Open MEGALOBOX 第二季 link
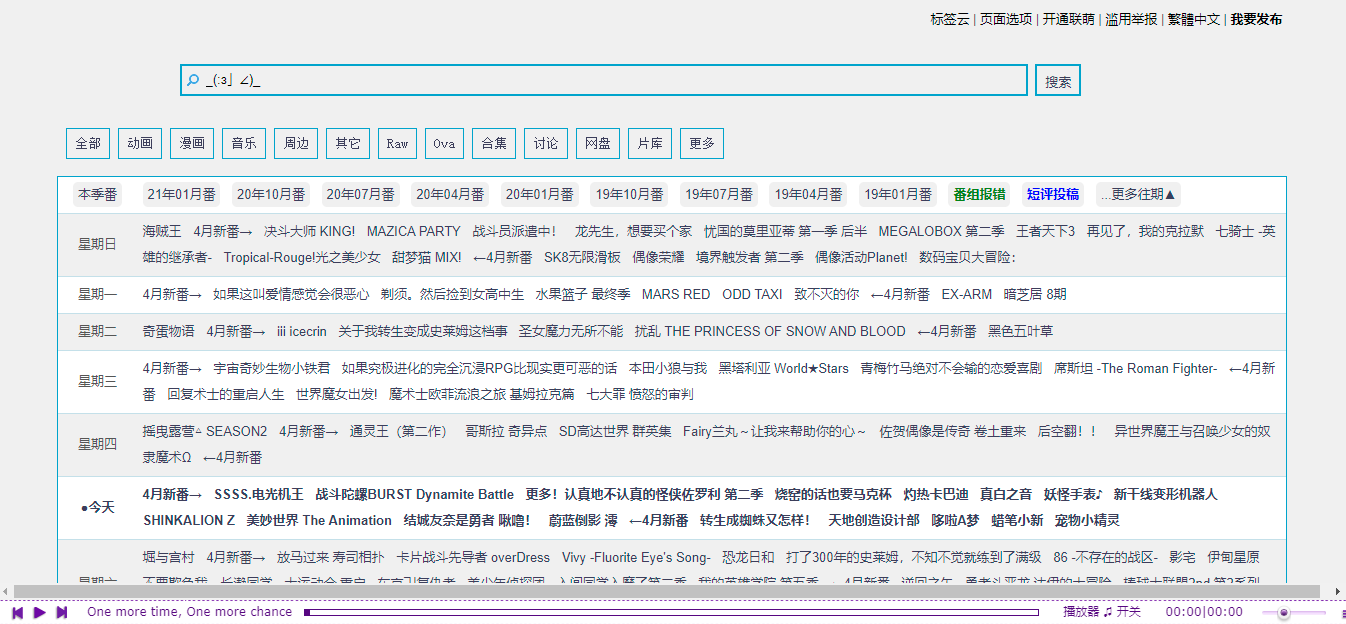 click(941, 231)
